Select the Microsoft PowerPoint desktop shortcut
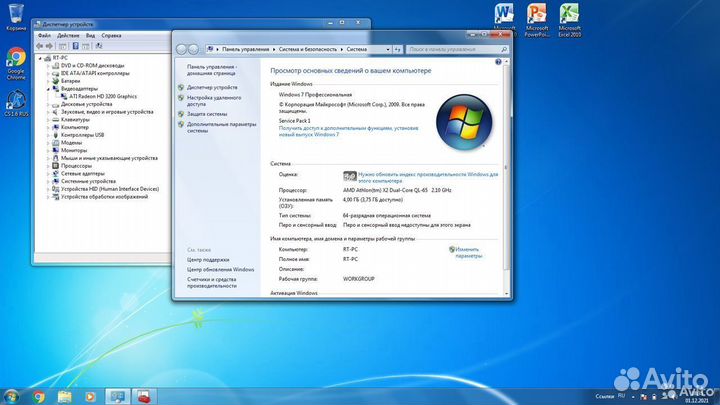The height and width of the screenshot is (405, 720). point(537,20)
